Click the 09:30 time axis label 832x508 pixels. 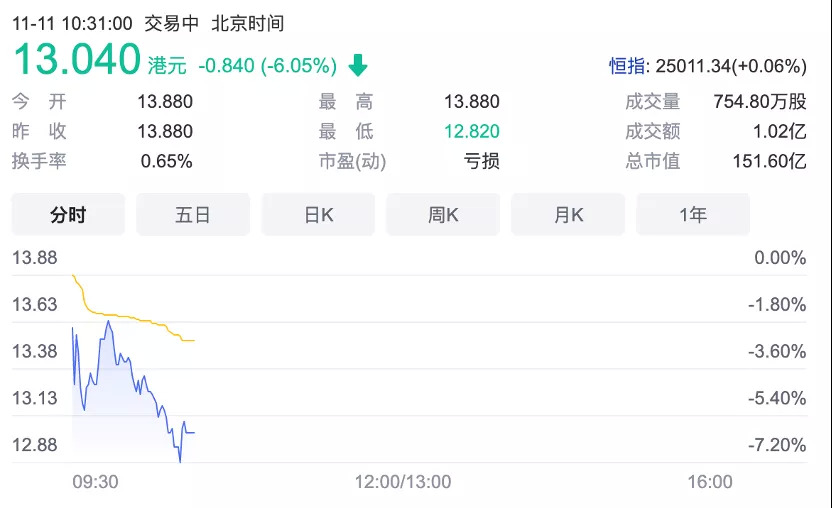point(95,482)
